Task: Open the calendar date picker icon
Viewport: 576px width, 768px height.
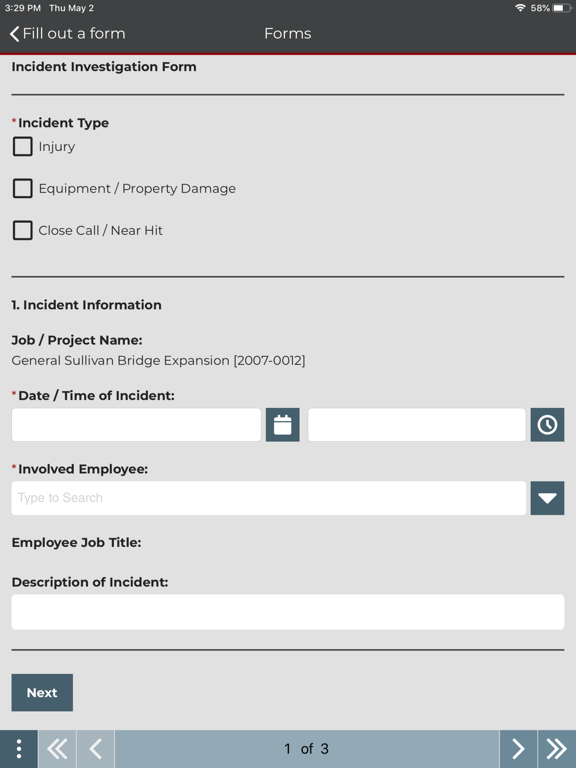Action: tap(283, 425)
